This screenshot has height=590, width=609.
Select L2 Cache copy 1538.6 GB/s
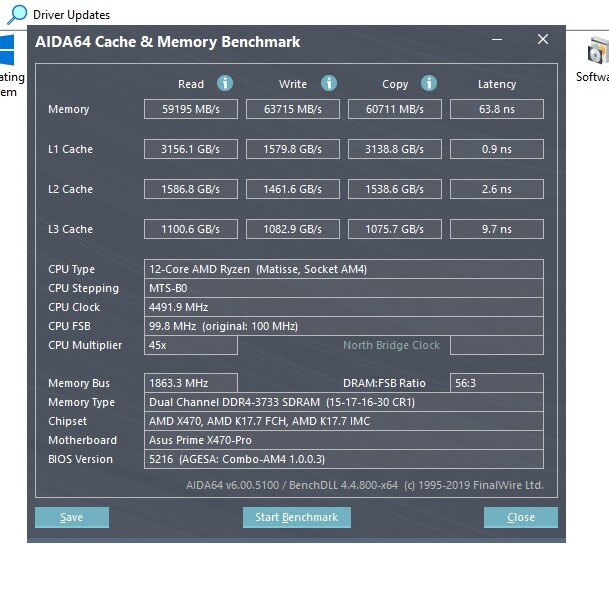(395, 189)
